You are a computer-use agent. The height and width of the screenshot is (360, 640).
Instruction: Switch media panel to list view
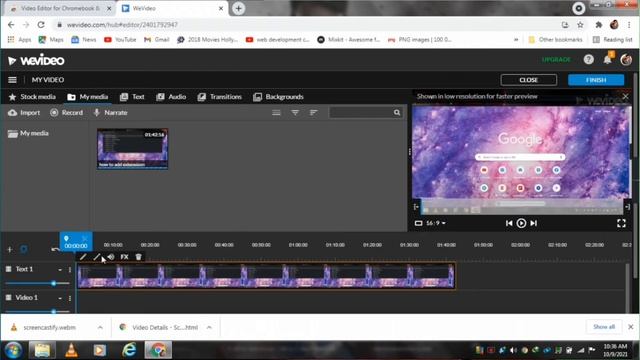pyautogui.click(x=276, y=113)
